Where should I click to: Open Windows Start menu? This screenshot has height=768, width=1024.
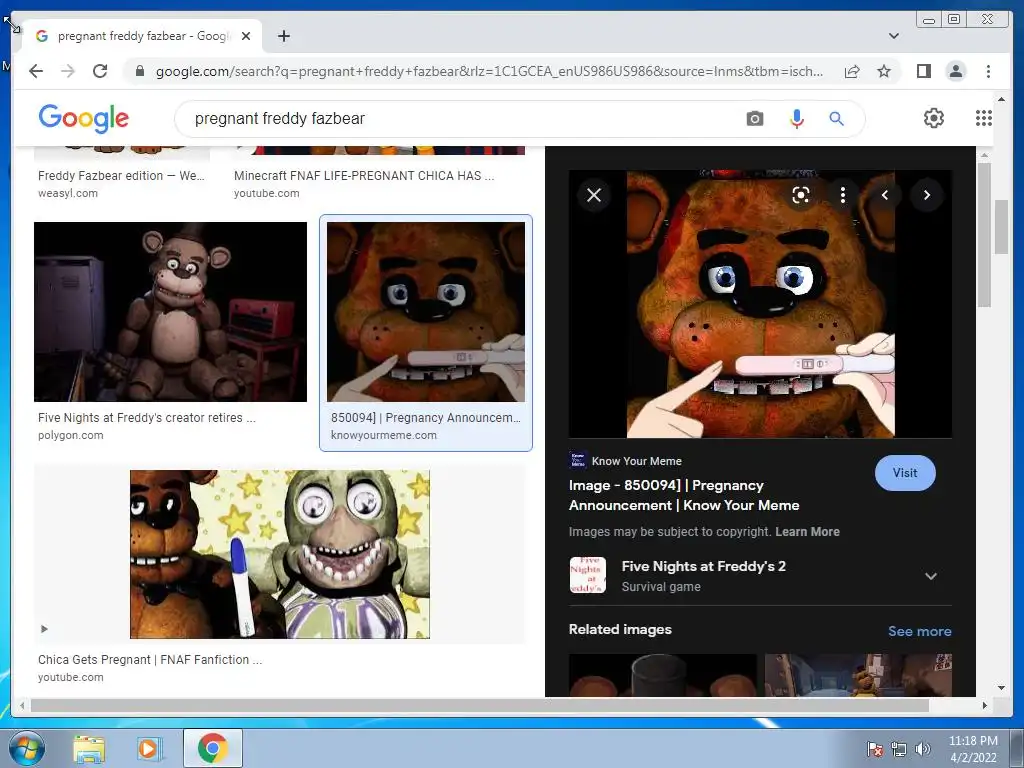click(26, 748)
